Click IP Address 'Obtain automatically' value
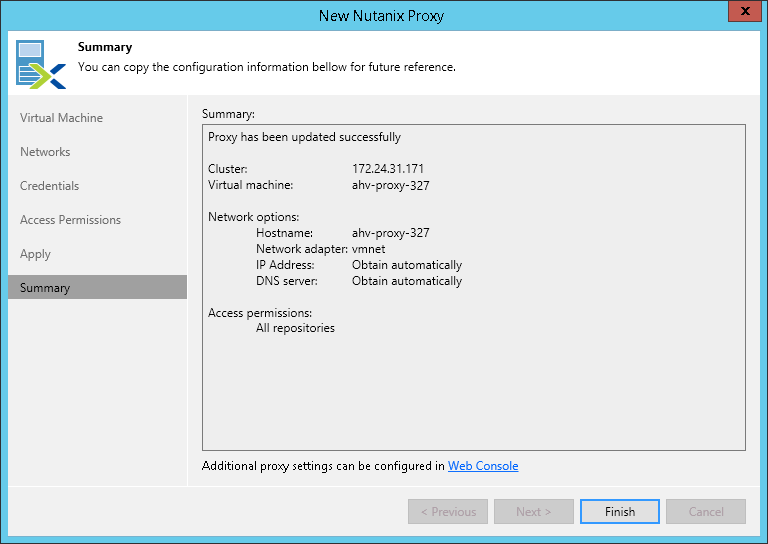The height and width of the screenshot is (544, 768). [x=407, y=265]
